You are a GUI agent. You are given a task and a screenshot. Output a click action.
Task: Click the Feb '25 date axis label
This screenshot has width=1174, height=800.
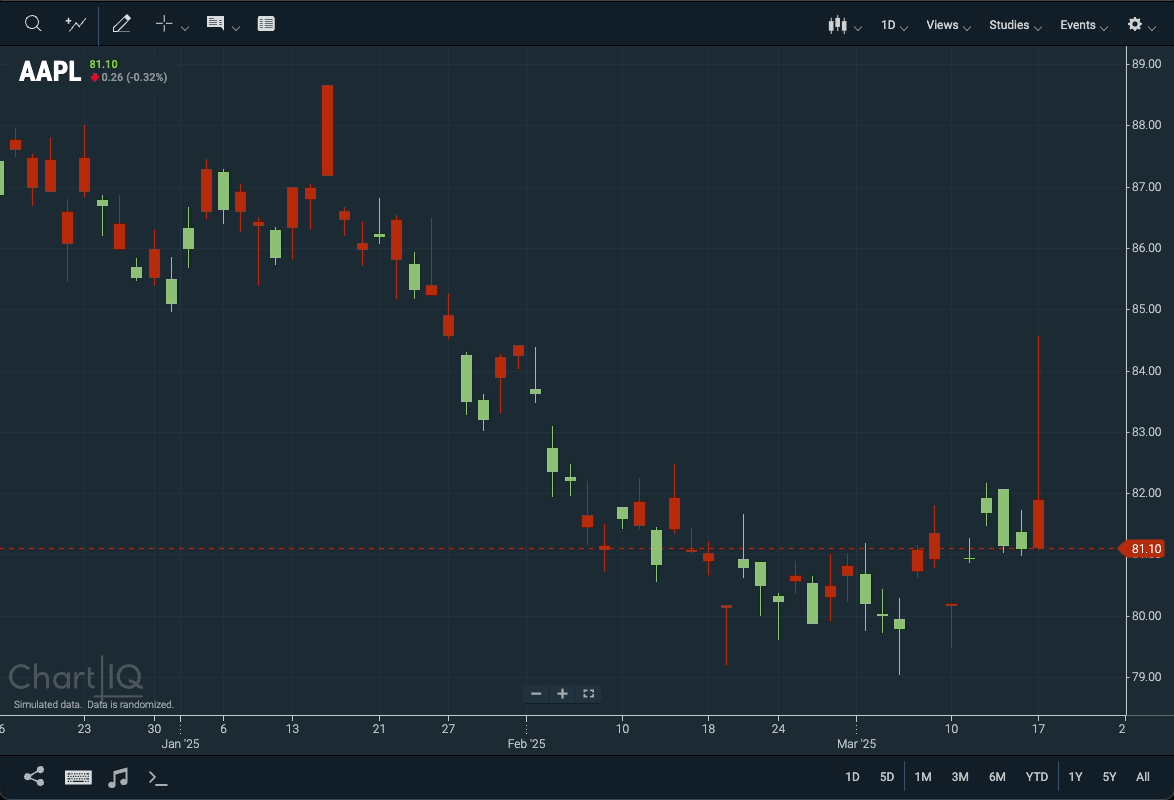(526, 744)
